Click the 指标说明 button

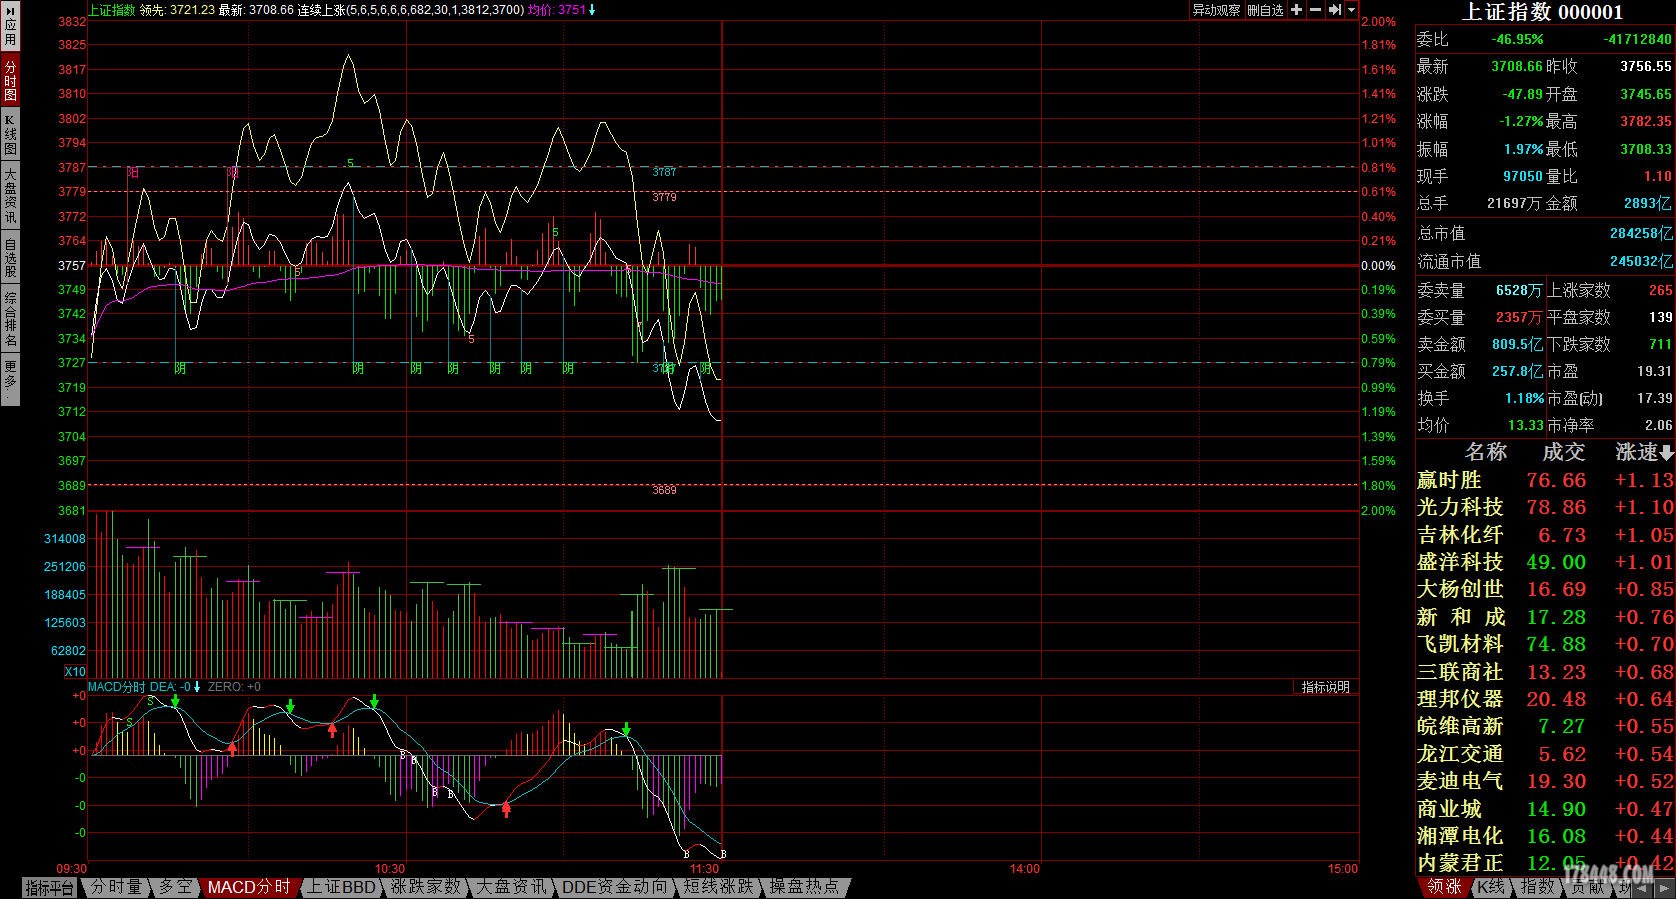click(x=1325, y=687)
